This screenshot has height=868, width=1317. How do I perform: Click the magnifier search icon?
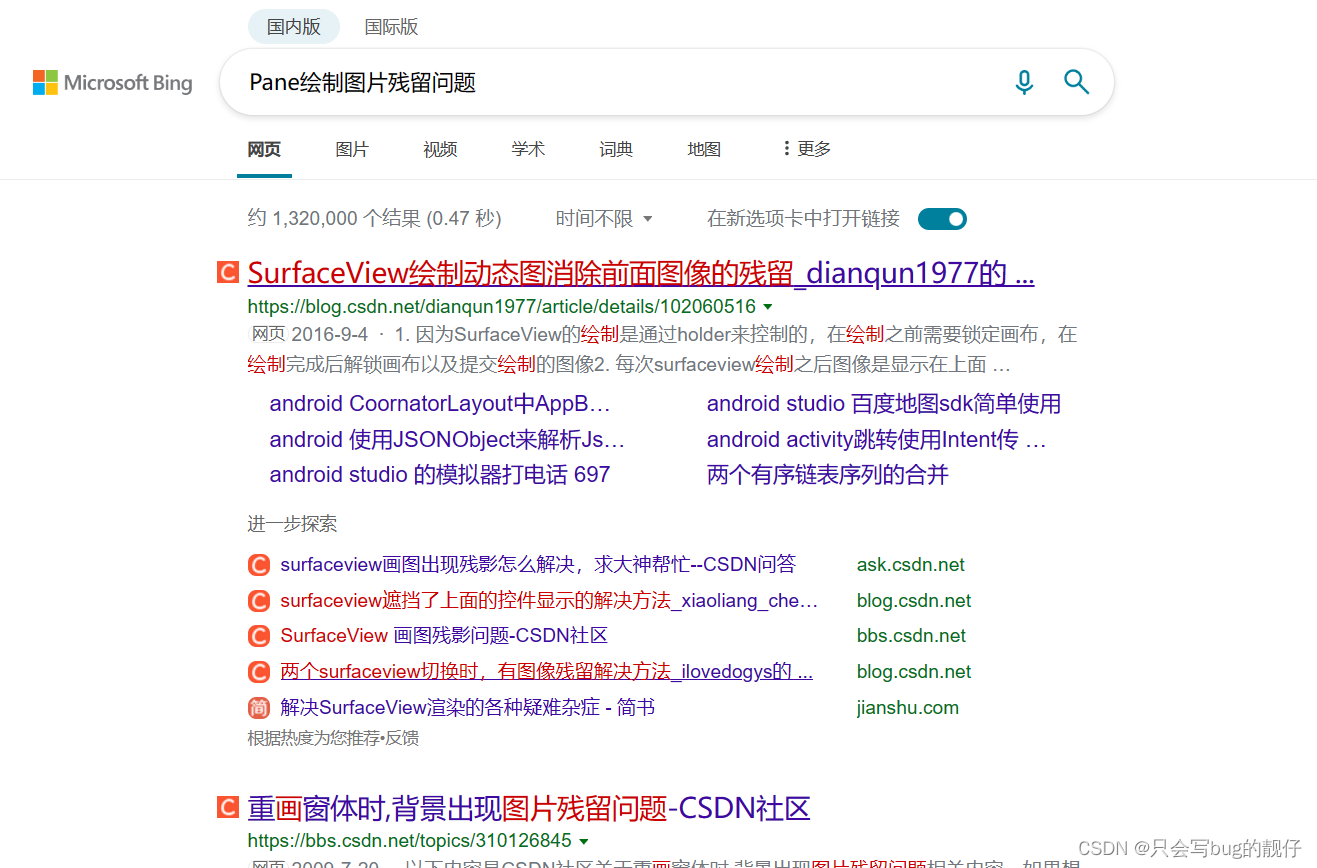pyautogui.click(x=1076, y=82)
